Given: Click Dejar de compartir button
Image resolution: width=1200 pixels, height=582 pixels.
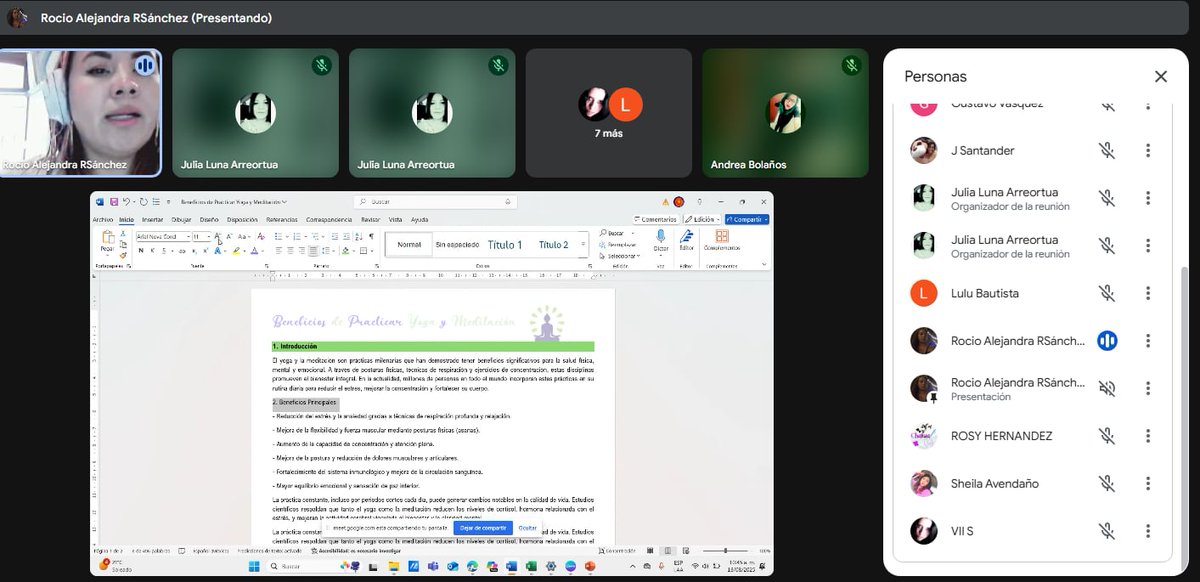Looking at the screenshot, I should (483, 527).
